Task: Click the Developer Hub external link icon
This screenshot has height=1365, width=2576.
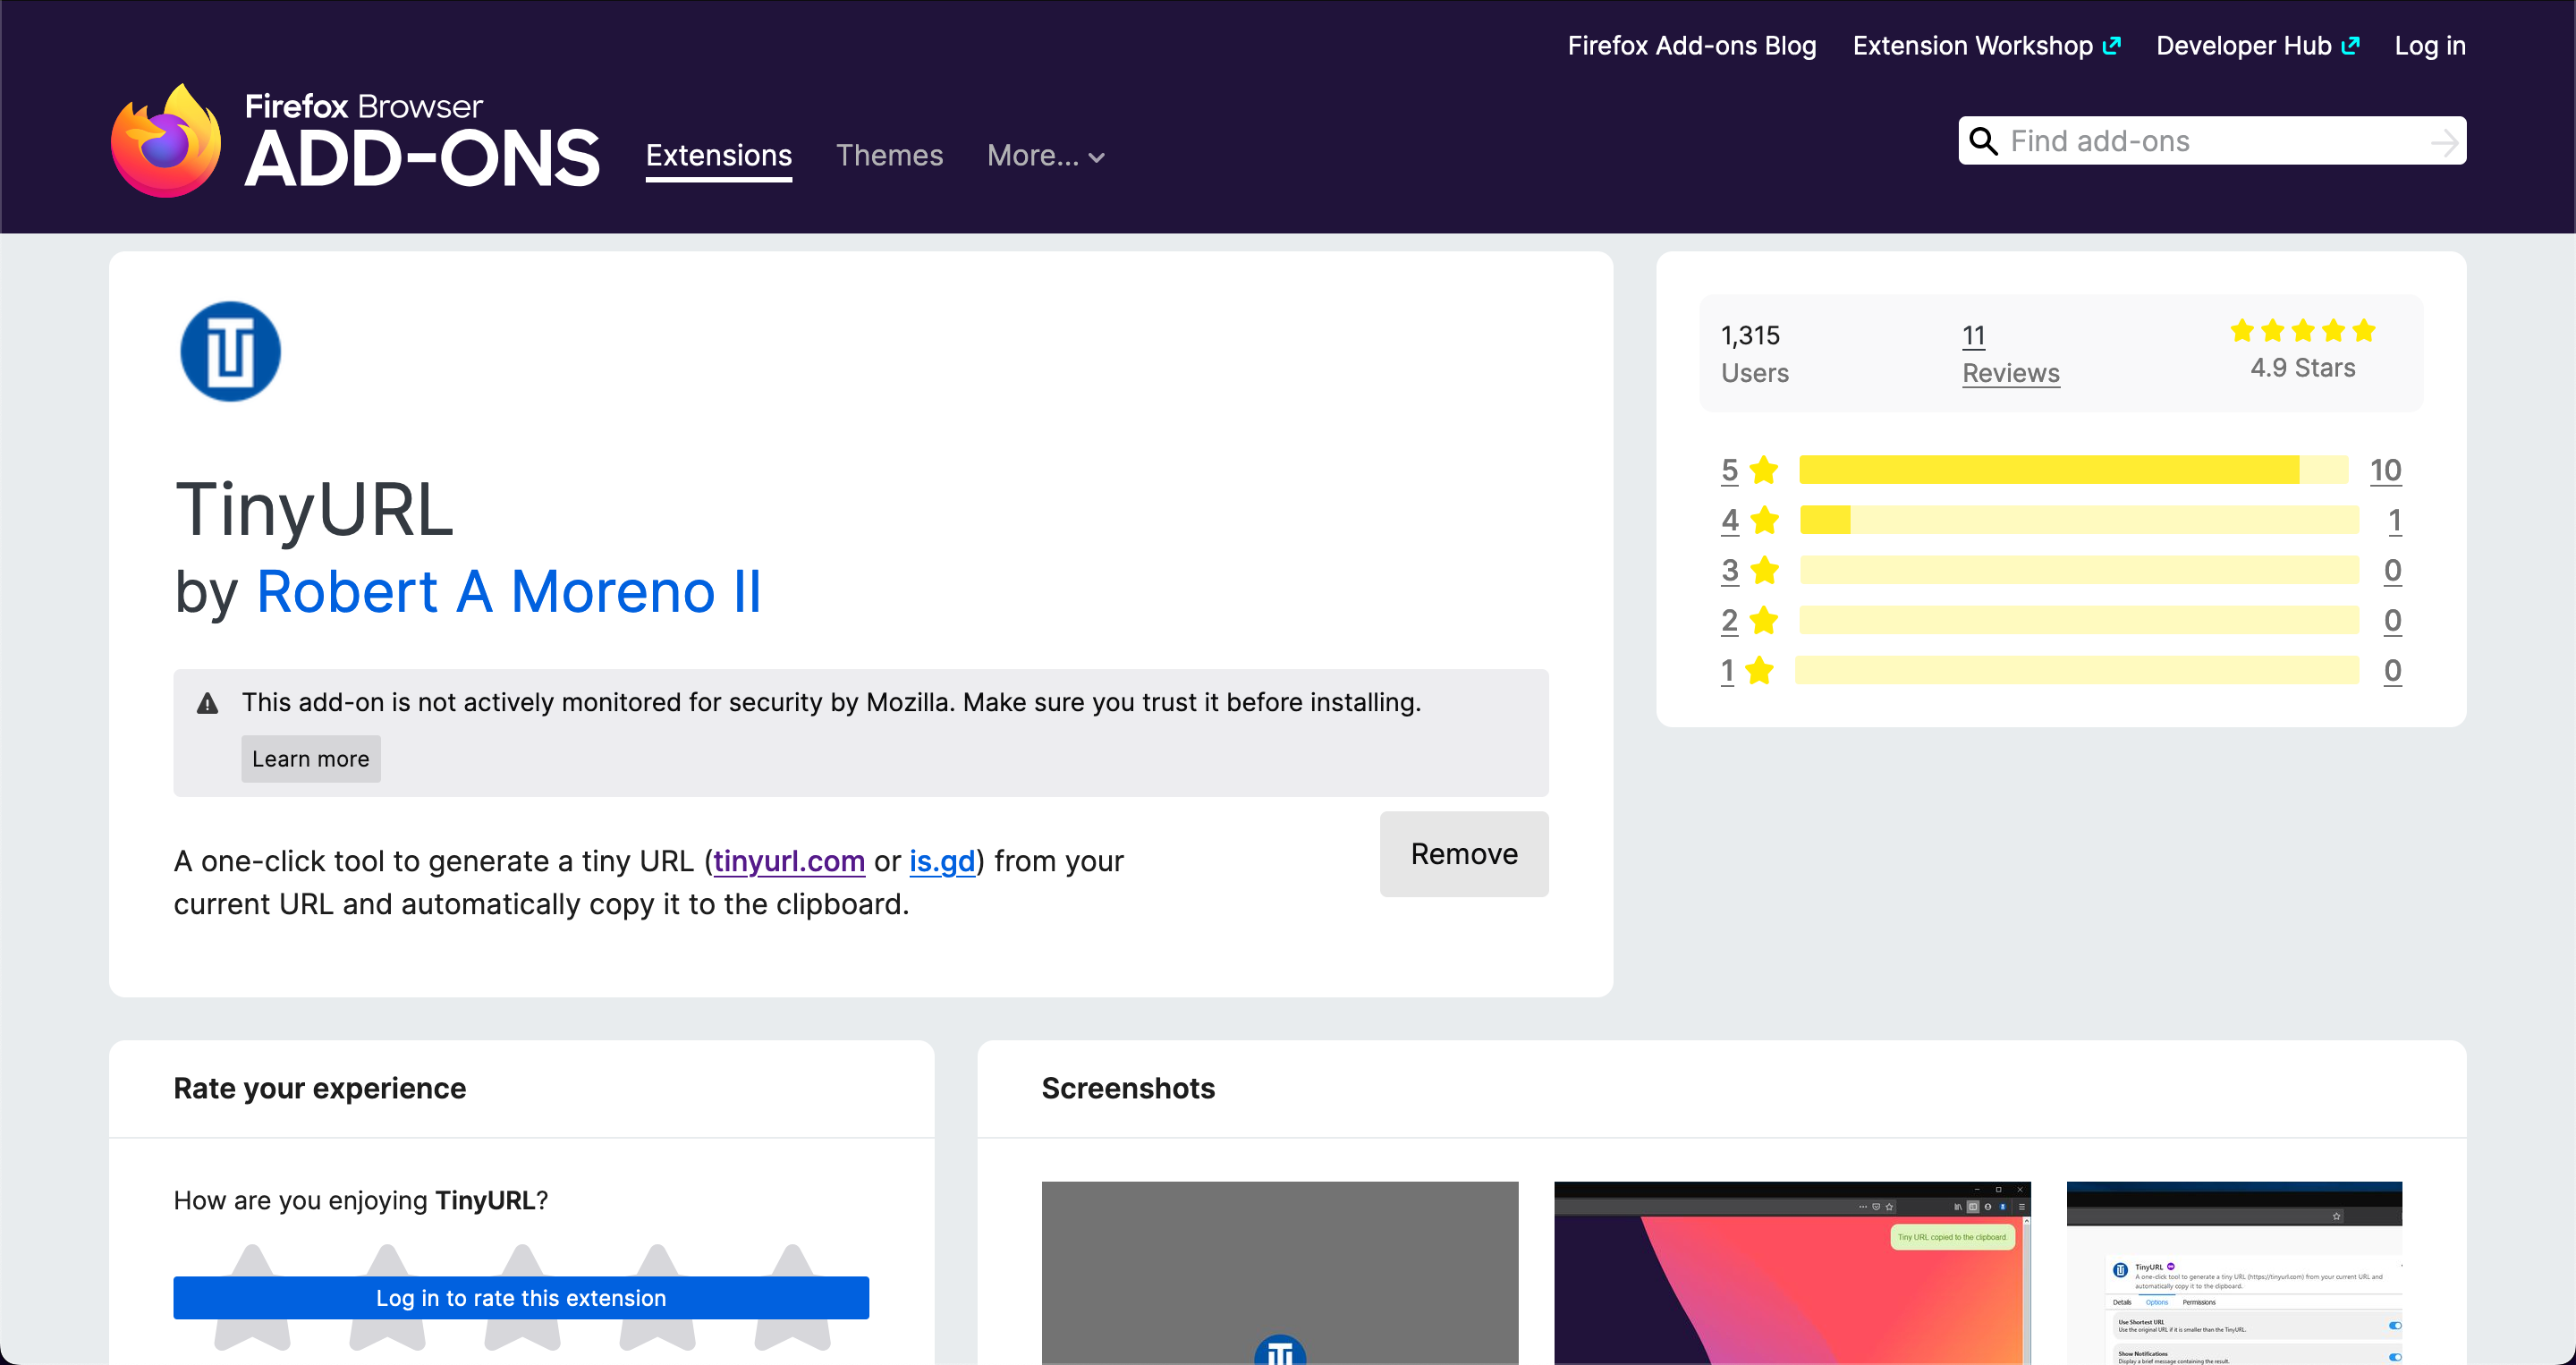Action: [2350, 46]
